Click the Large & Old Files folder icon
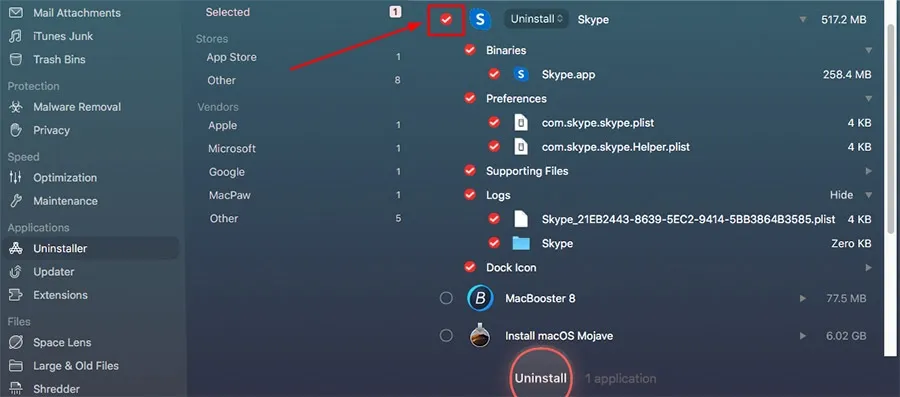Viewport: 900px width, 397px height. tap(16, 366)
